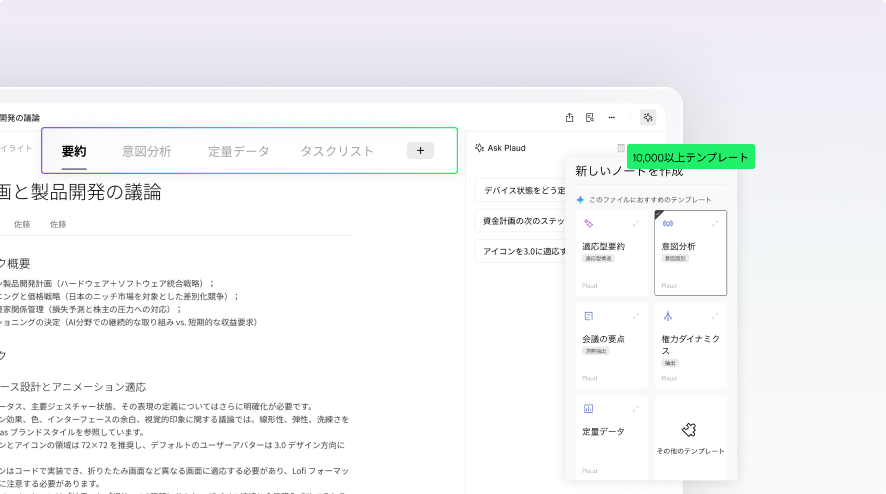The image size is (886, 494).
Task: Click the デバイス状態 suggested question
Action: tap(522, 190)
